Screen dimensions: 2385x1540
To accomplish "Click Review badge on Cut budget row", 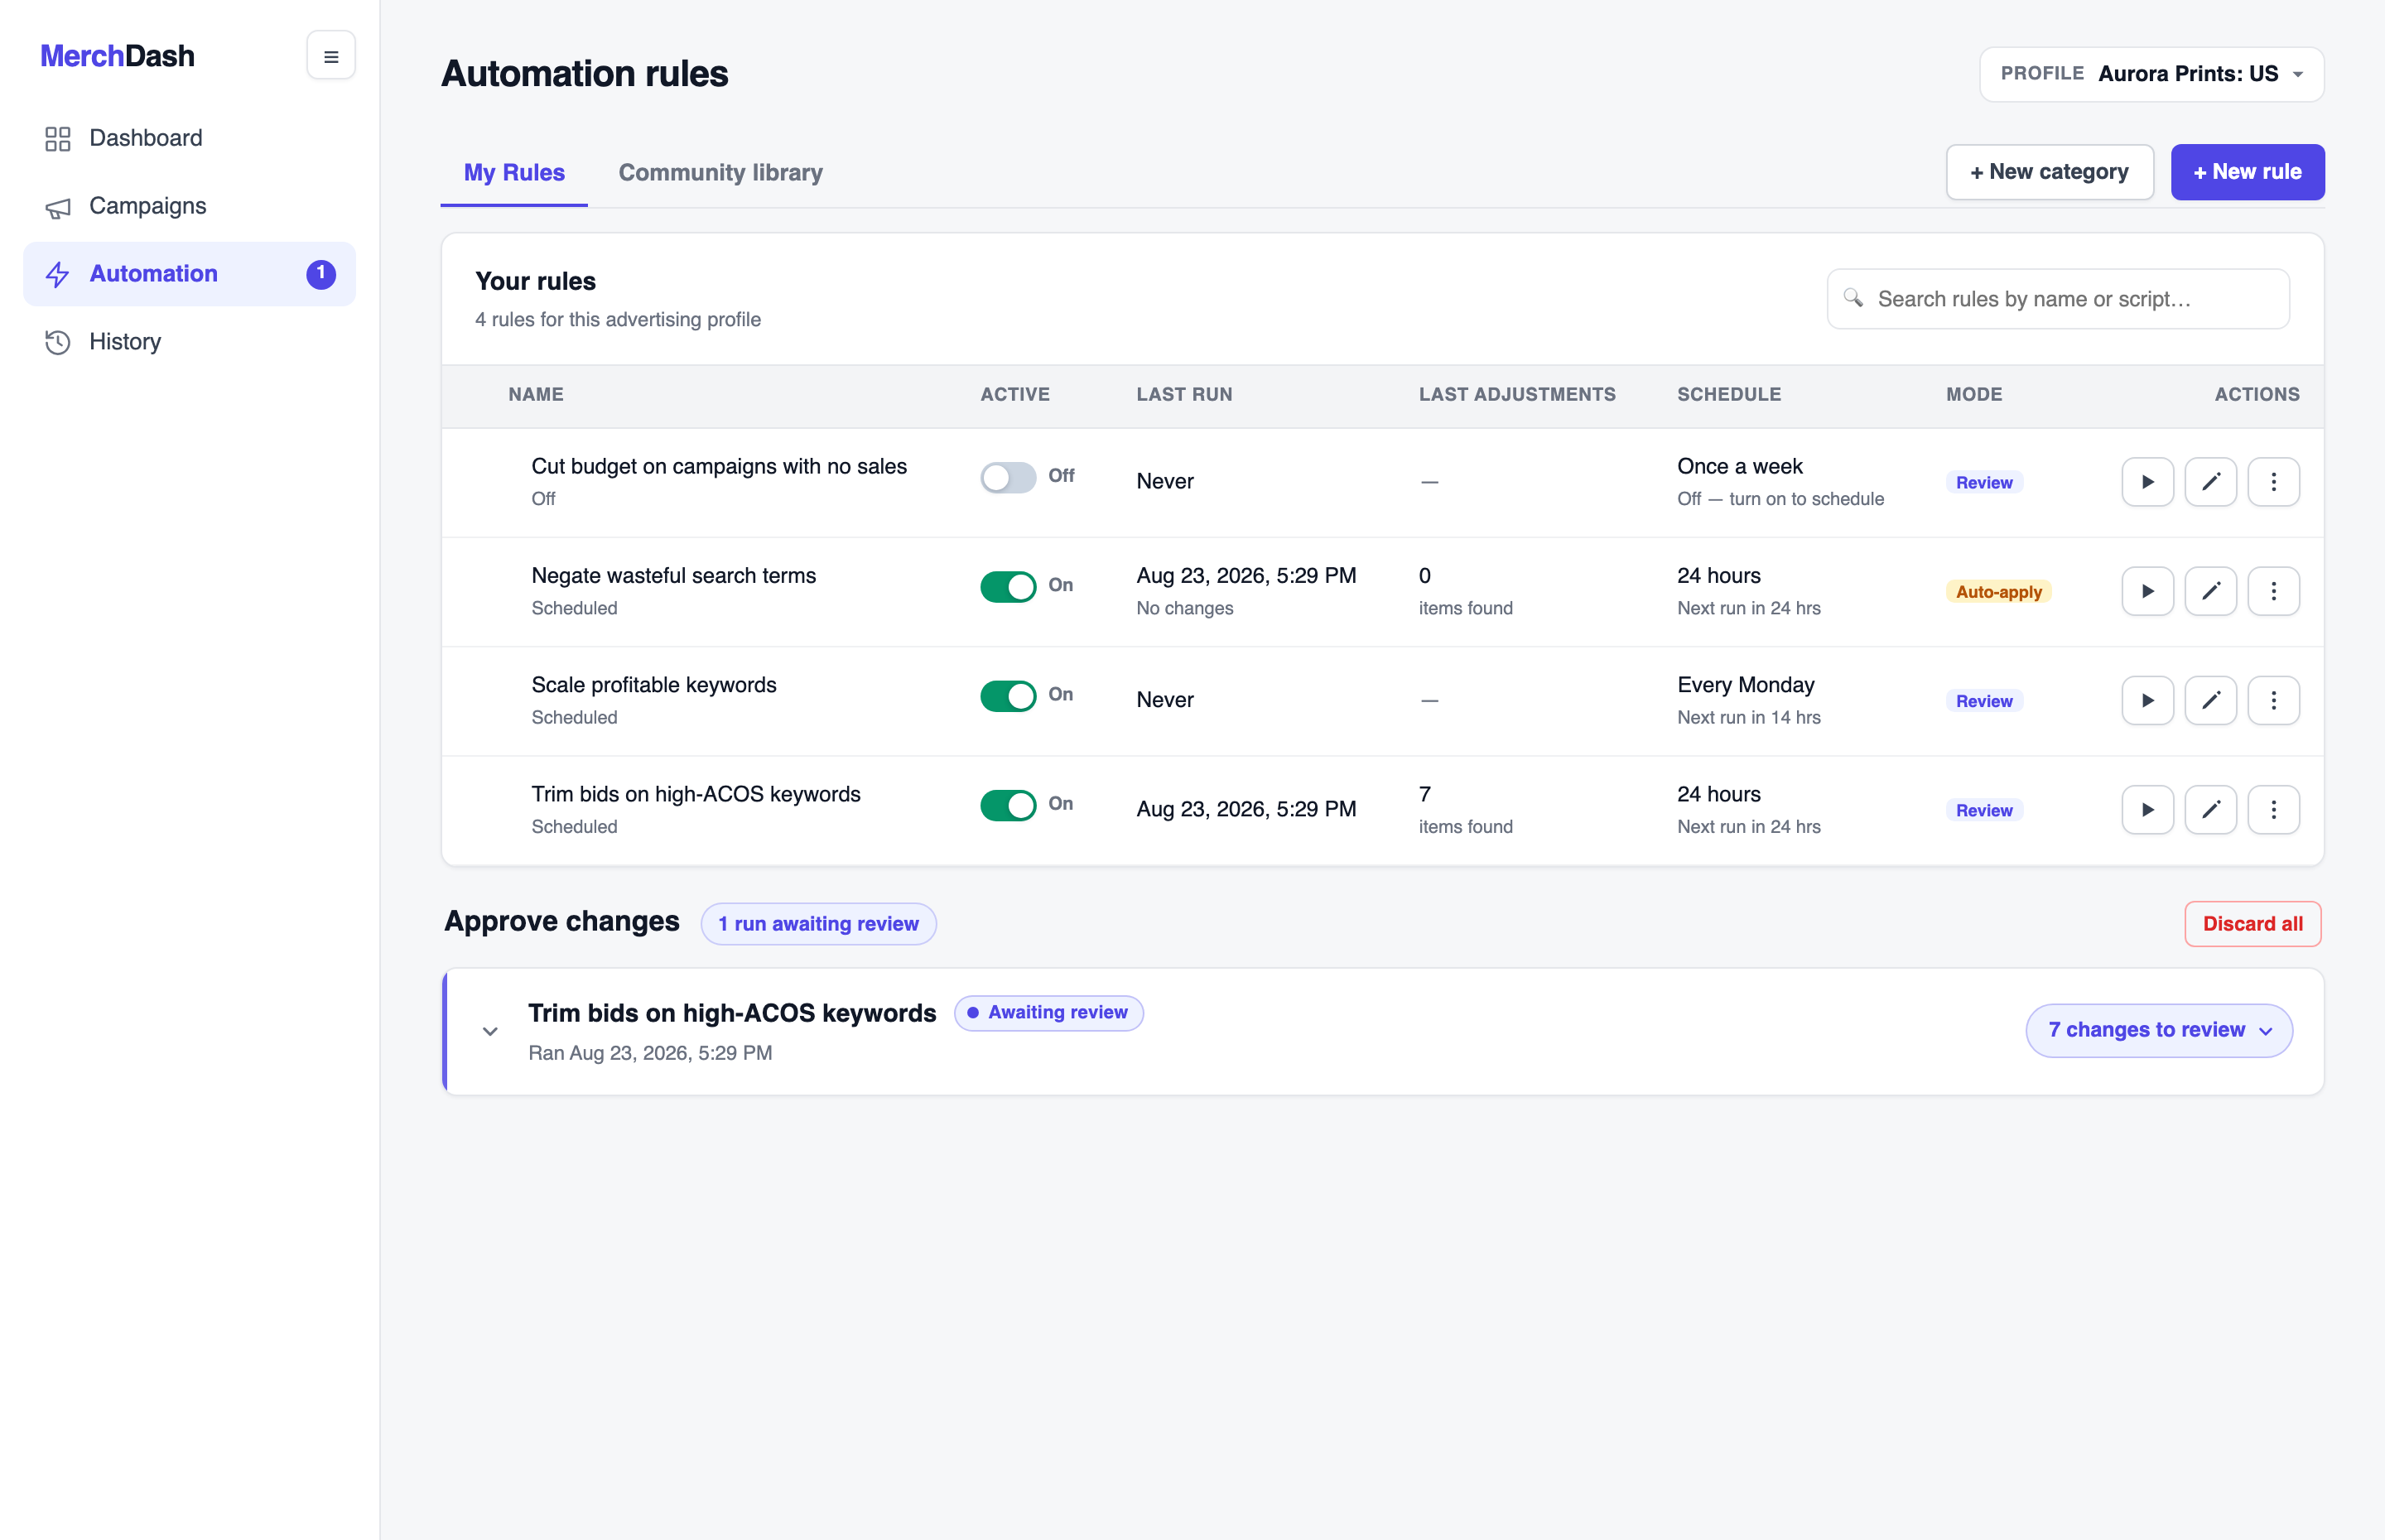I will coord(1984,483).
